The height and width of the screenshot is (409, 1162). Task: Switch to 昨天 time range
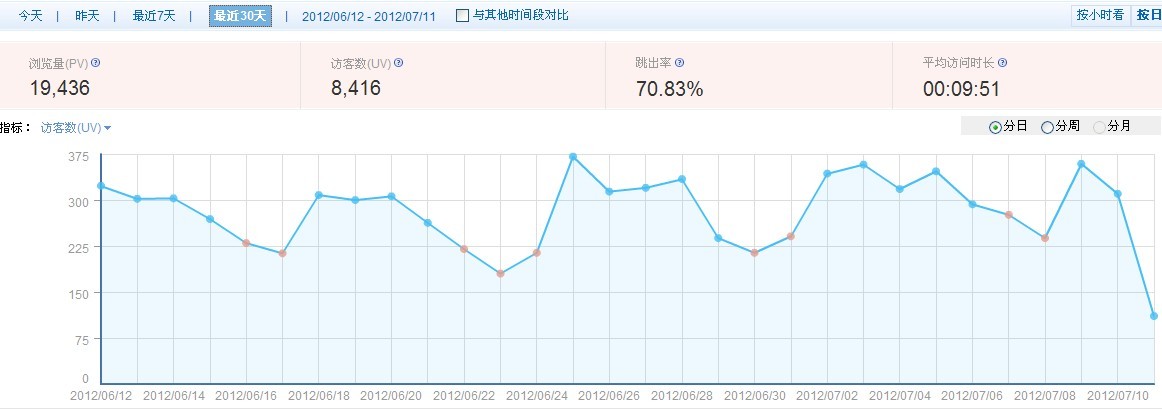[87, 16]
